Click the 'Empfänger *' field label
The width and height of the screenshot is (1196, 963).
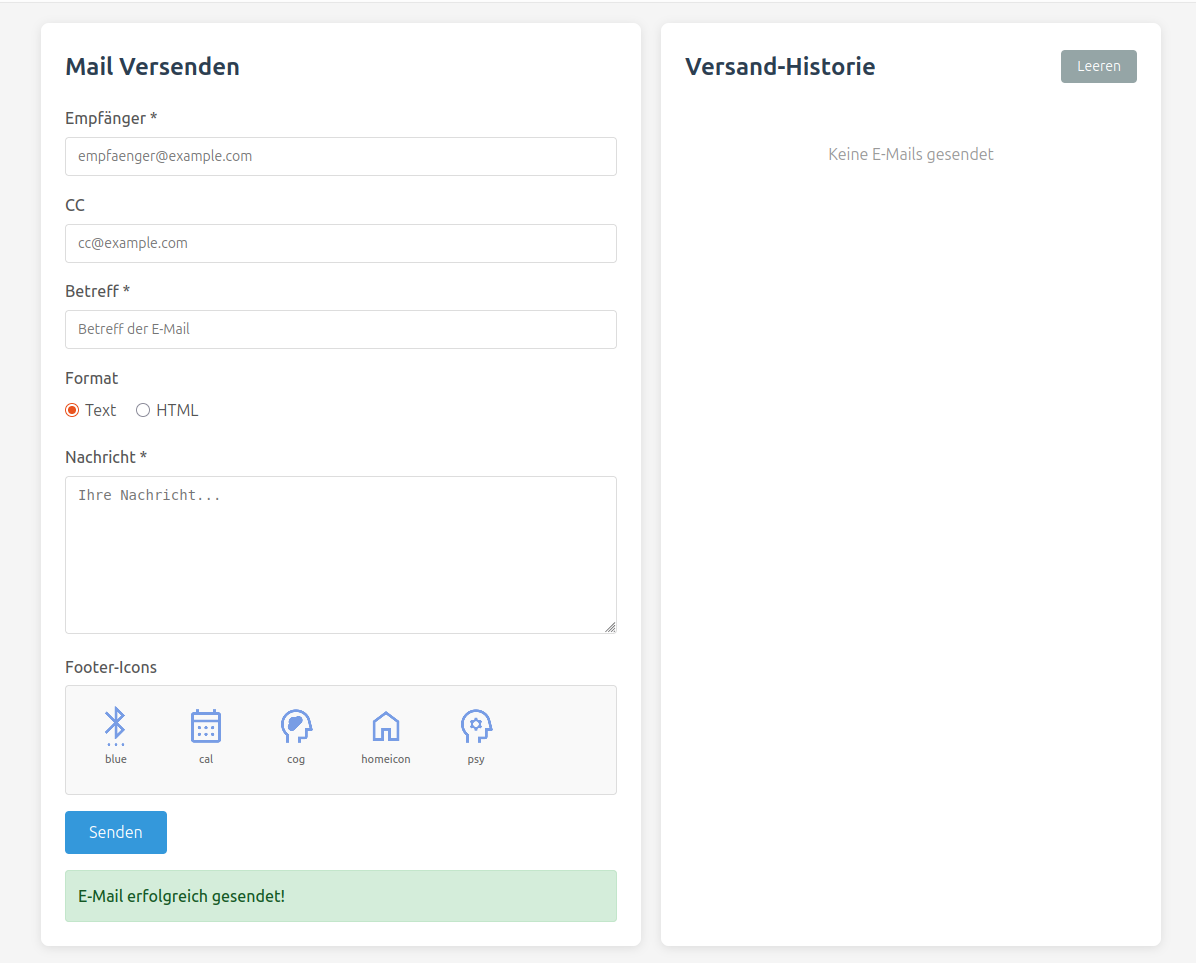click(111, 118)
